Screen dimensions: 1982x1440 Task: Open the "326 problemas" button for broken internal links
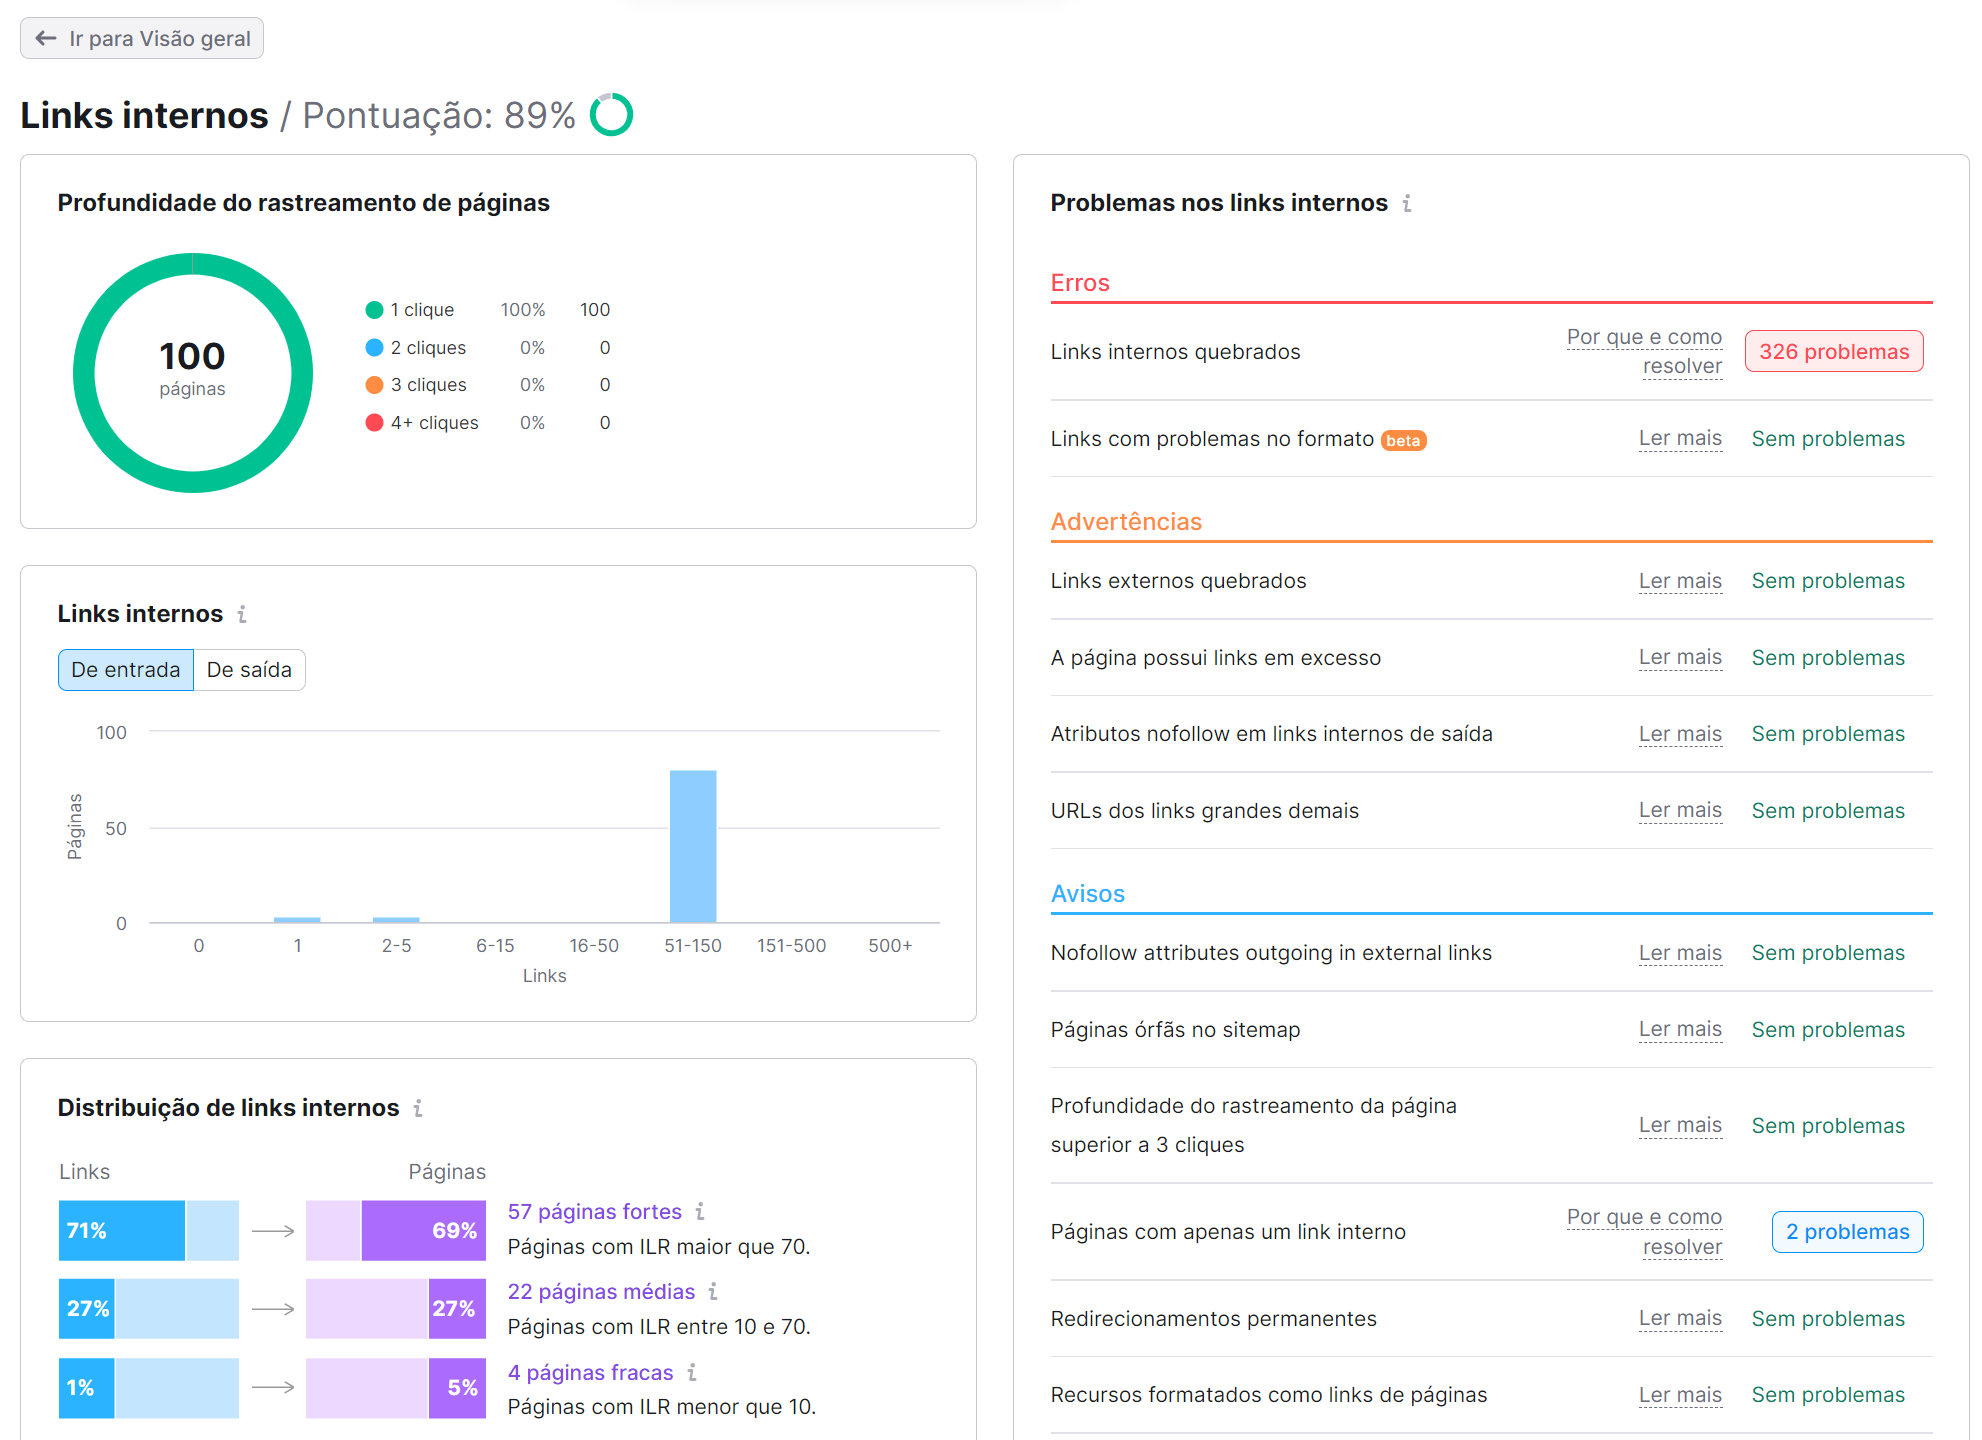coord(1833,351)
